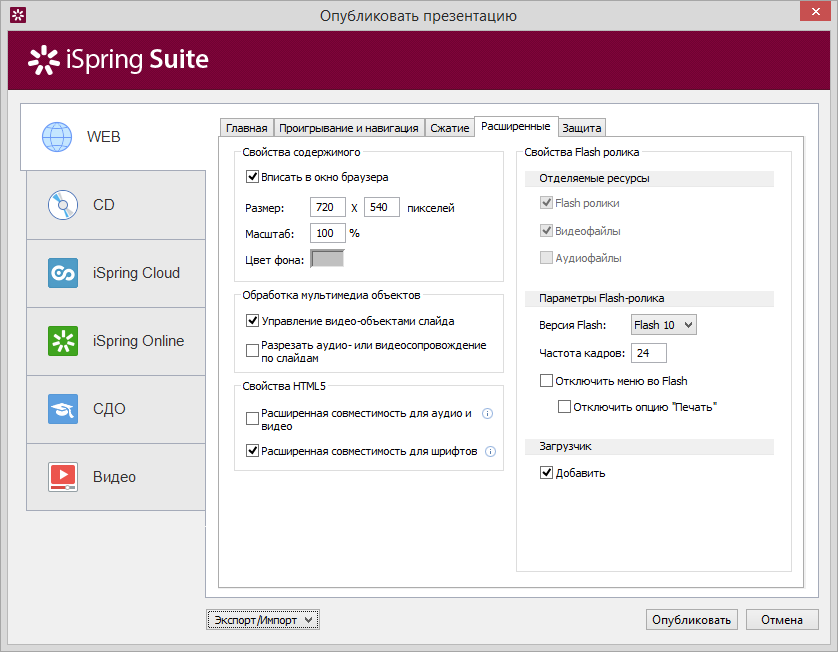Click info icon for audio and video compatibility
The height and width of the screenshot is (652, 838).
pos(487,414)
